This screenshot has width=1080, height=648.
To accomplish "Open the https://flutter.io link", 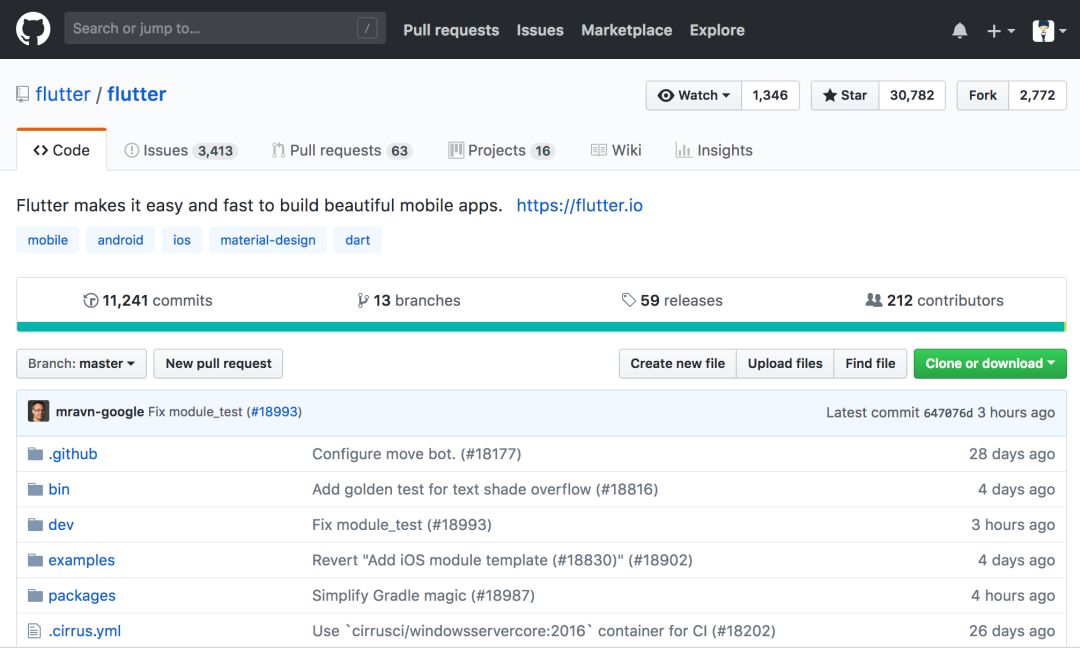I will pyautogui.click(x=579, y=205).
